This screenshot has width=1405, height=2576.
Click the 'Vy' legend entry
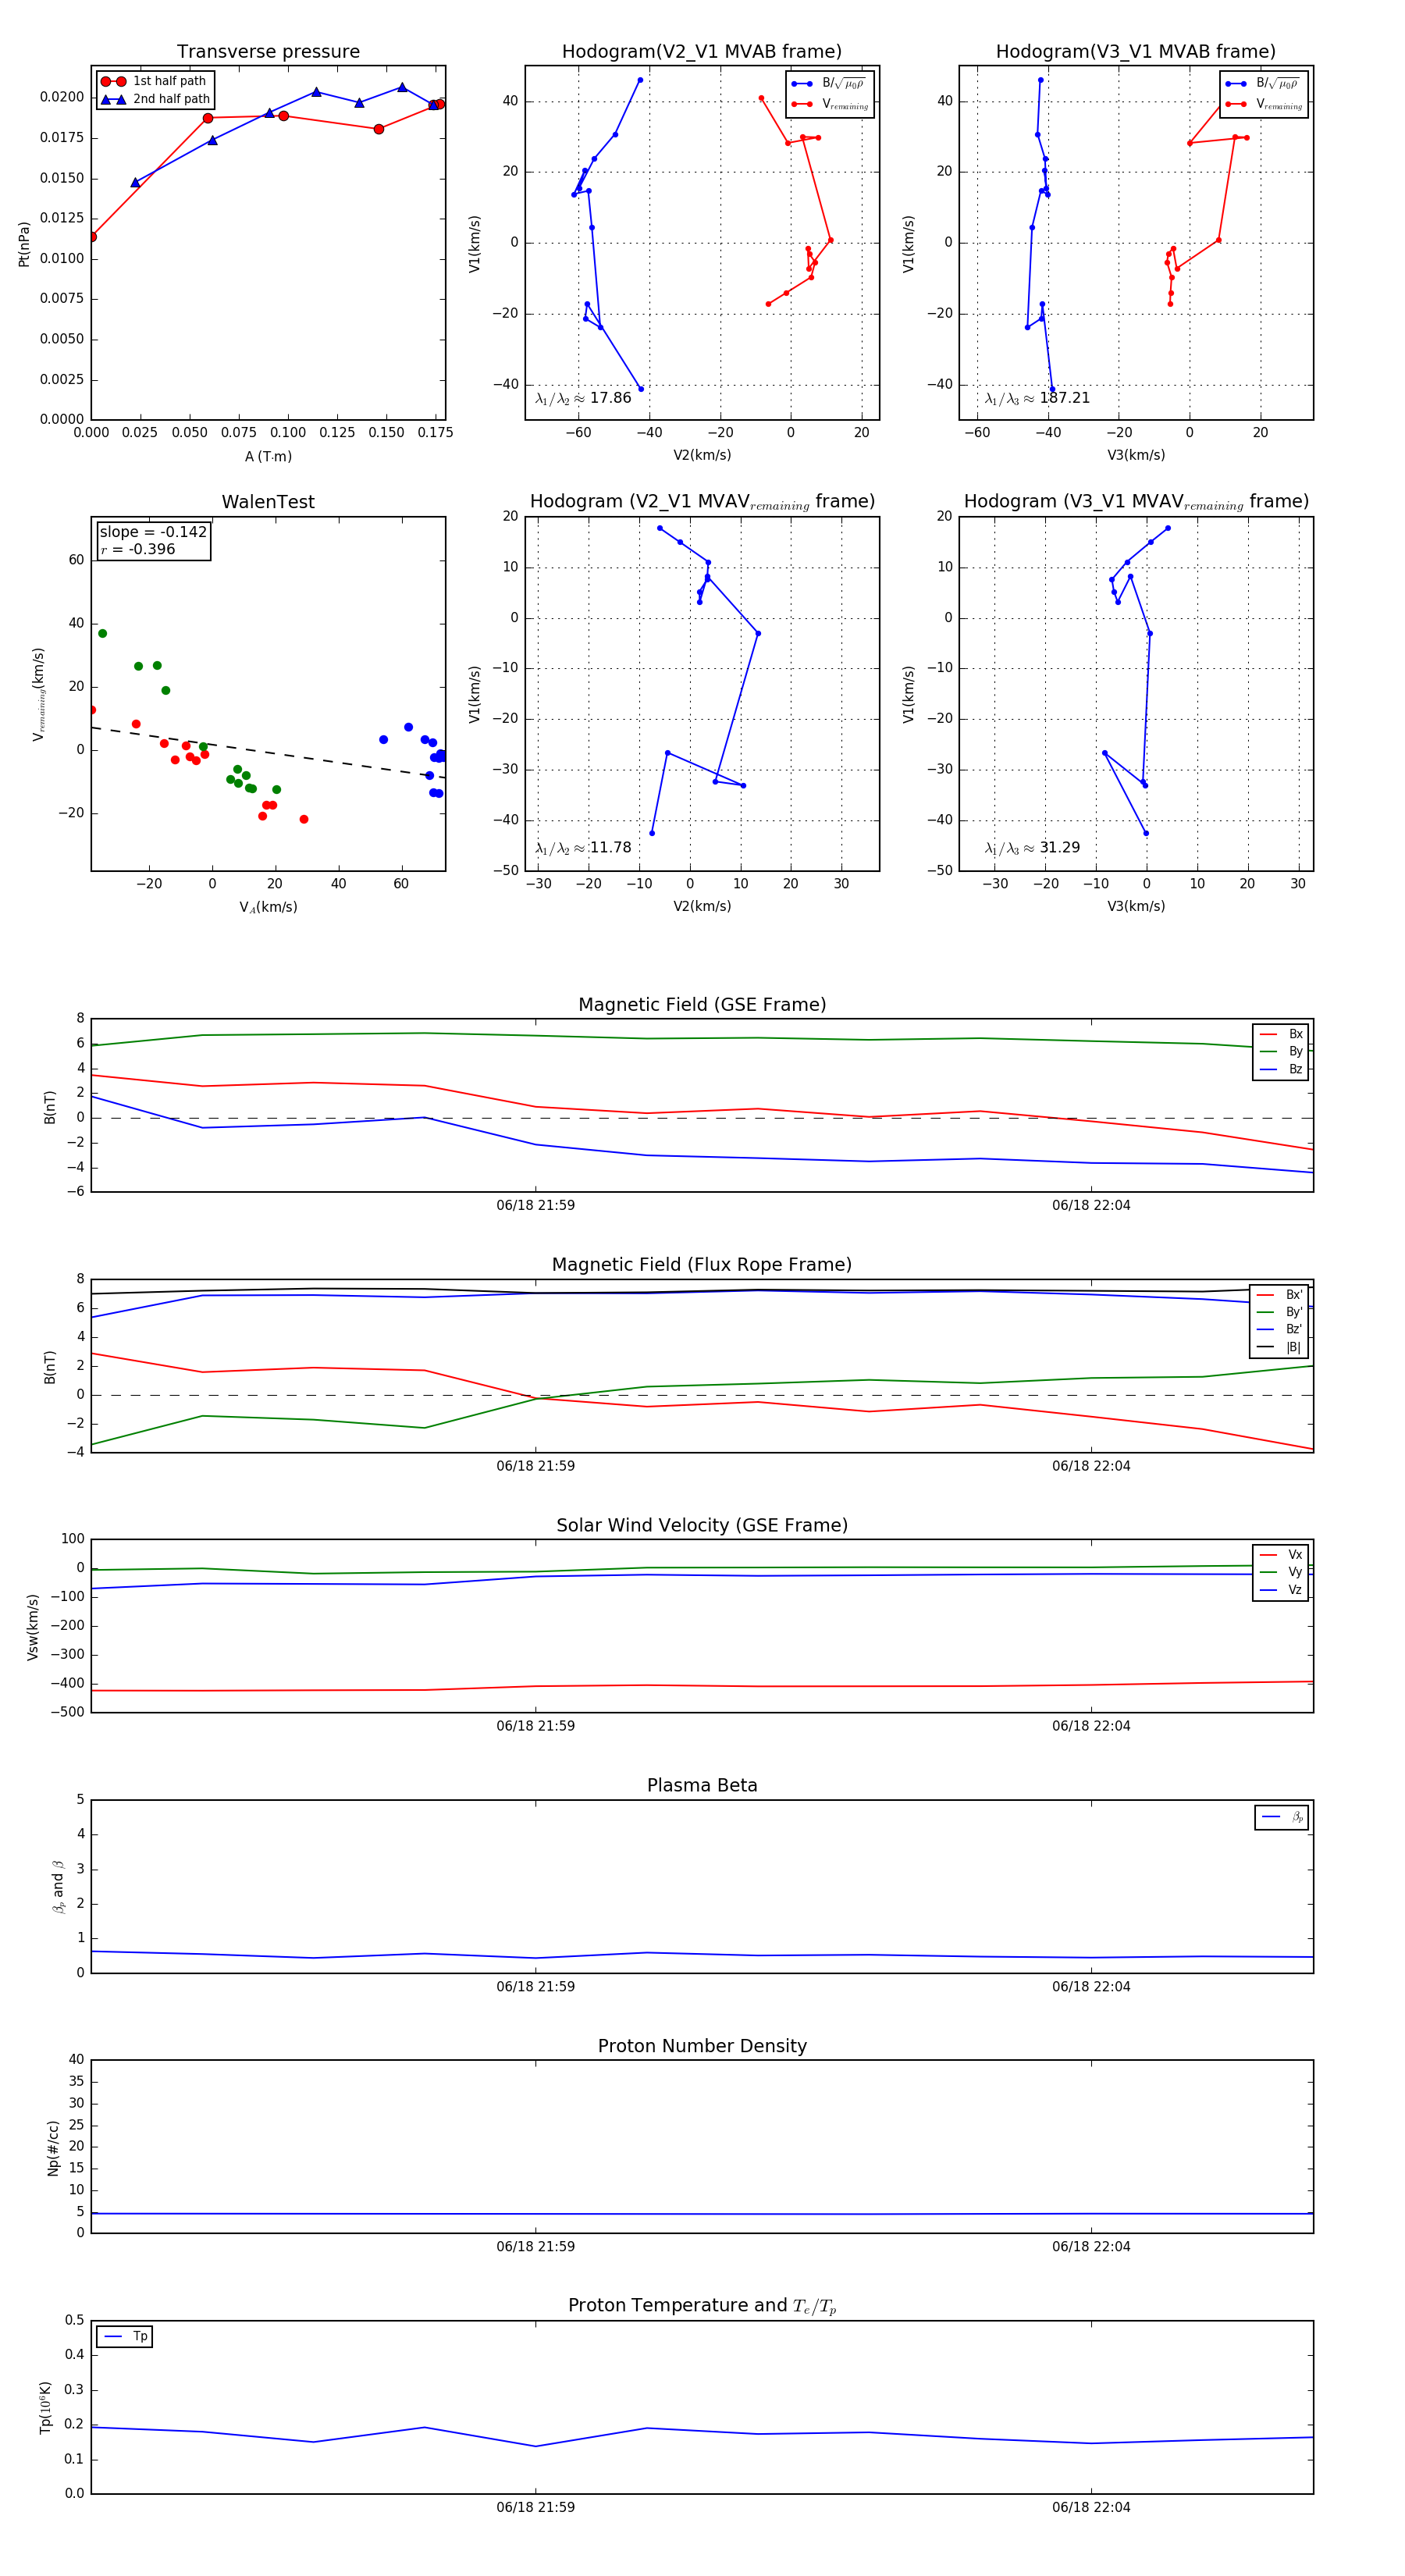[x=1281, y=1572]
